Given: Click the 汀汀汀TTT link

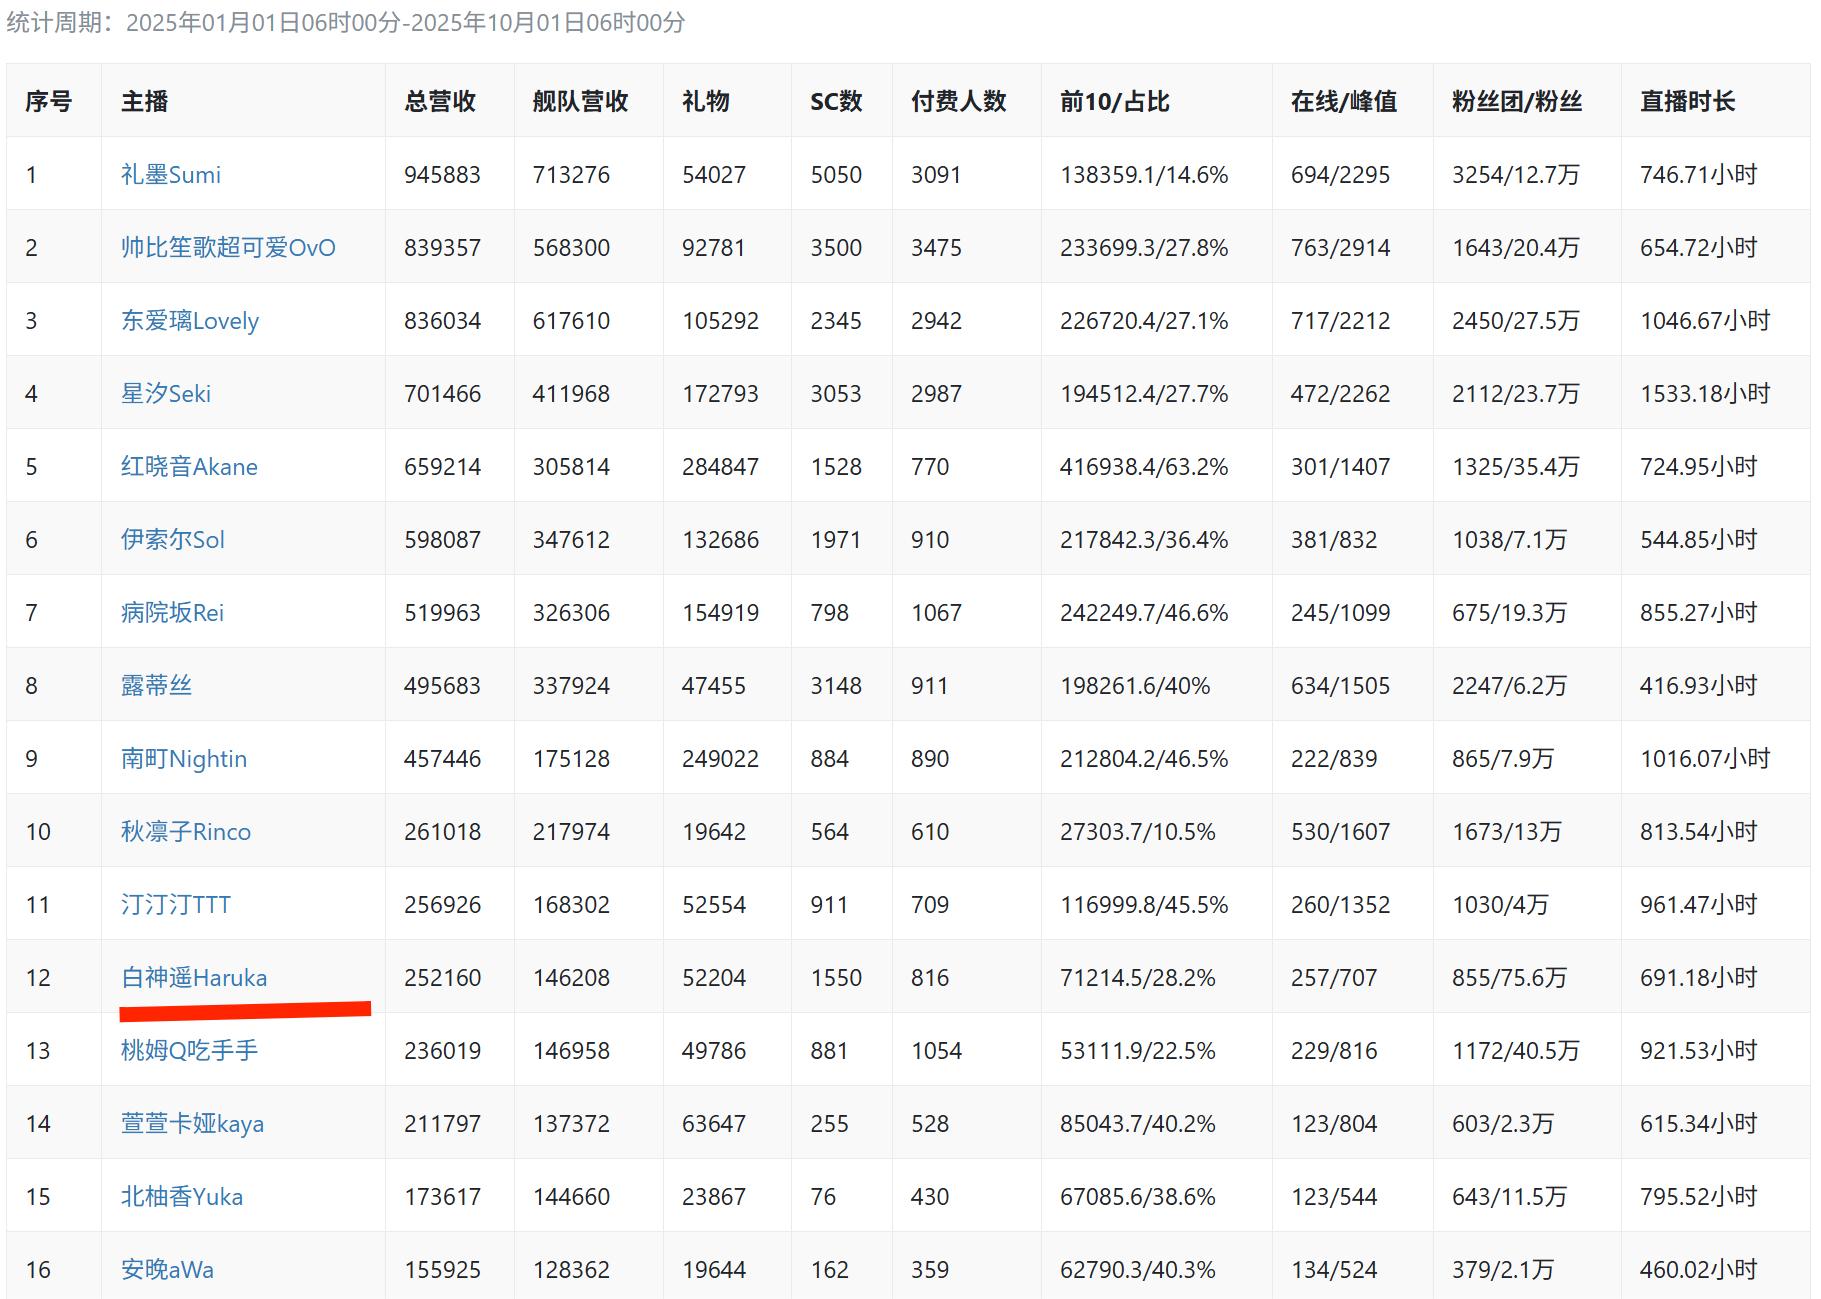Looking at the screenshot, I should coord(175,905).
